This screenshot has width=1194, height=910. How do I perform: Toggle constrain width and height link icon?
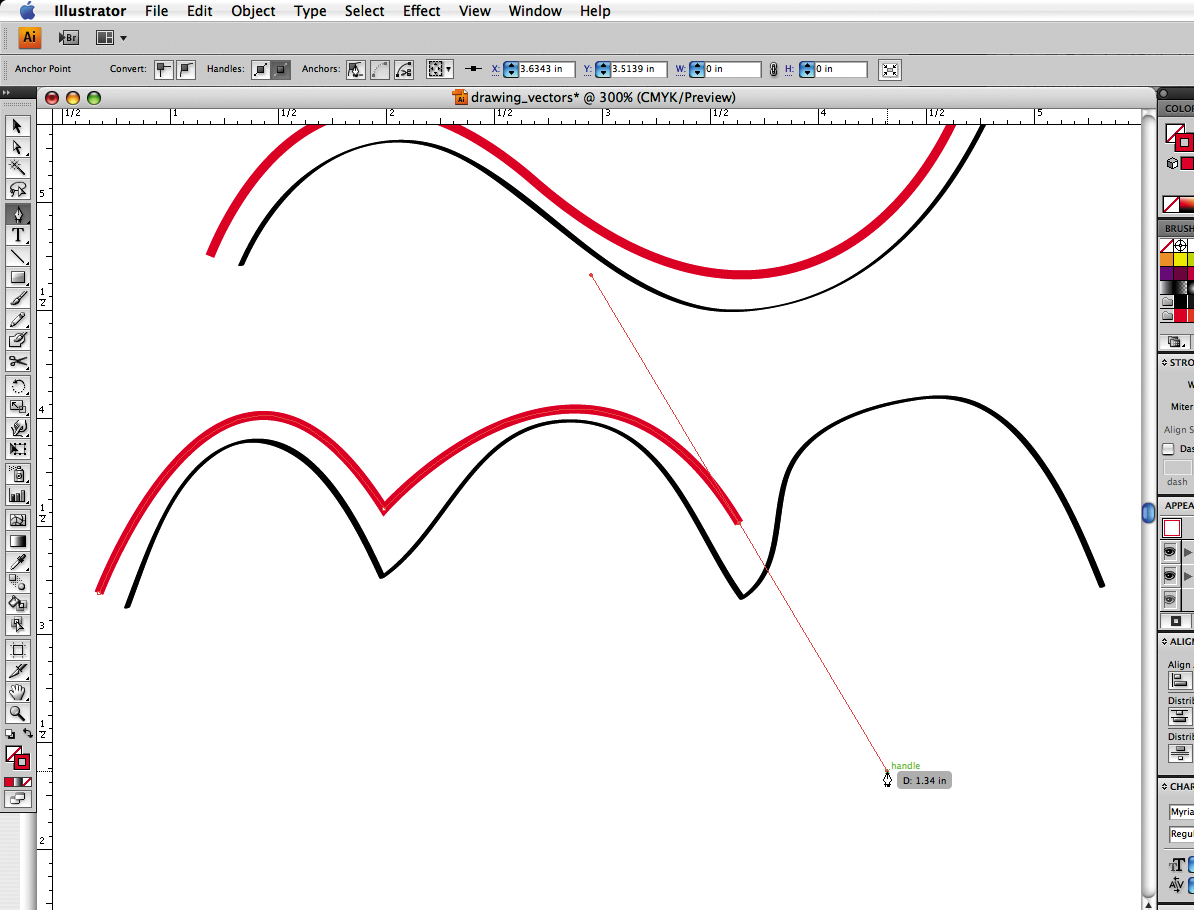[x=773, y=70]
